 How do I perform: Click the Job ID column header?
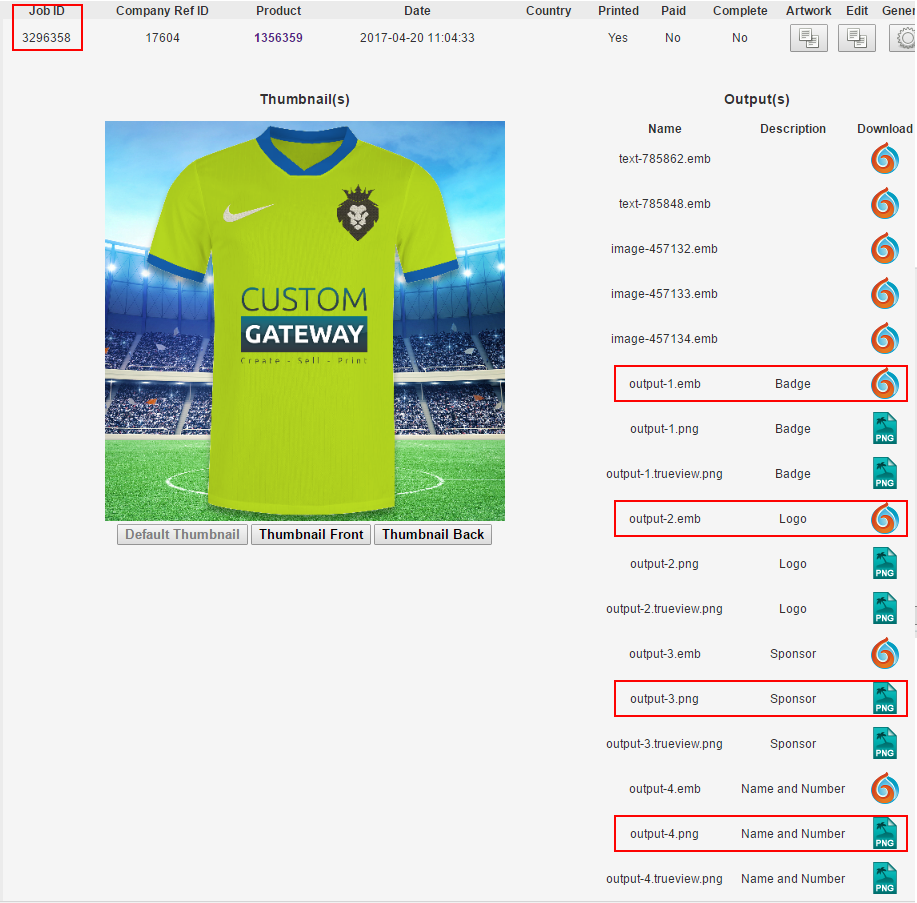(x=47, y=11)
